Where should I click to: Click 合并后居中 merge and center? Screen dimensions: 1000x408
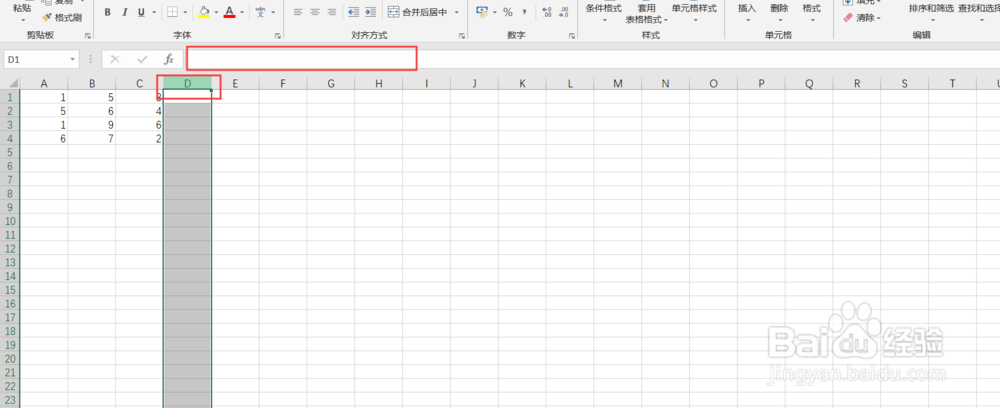point(418,12)
